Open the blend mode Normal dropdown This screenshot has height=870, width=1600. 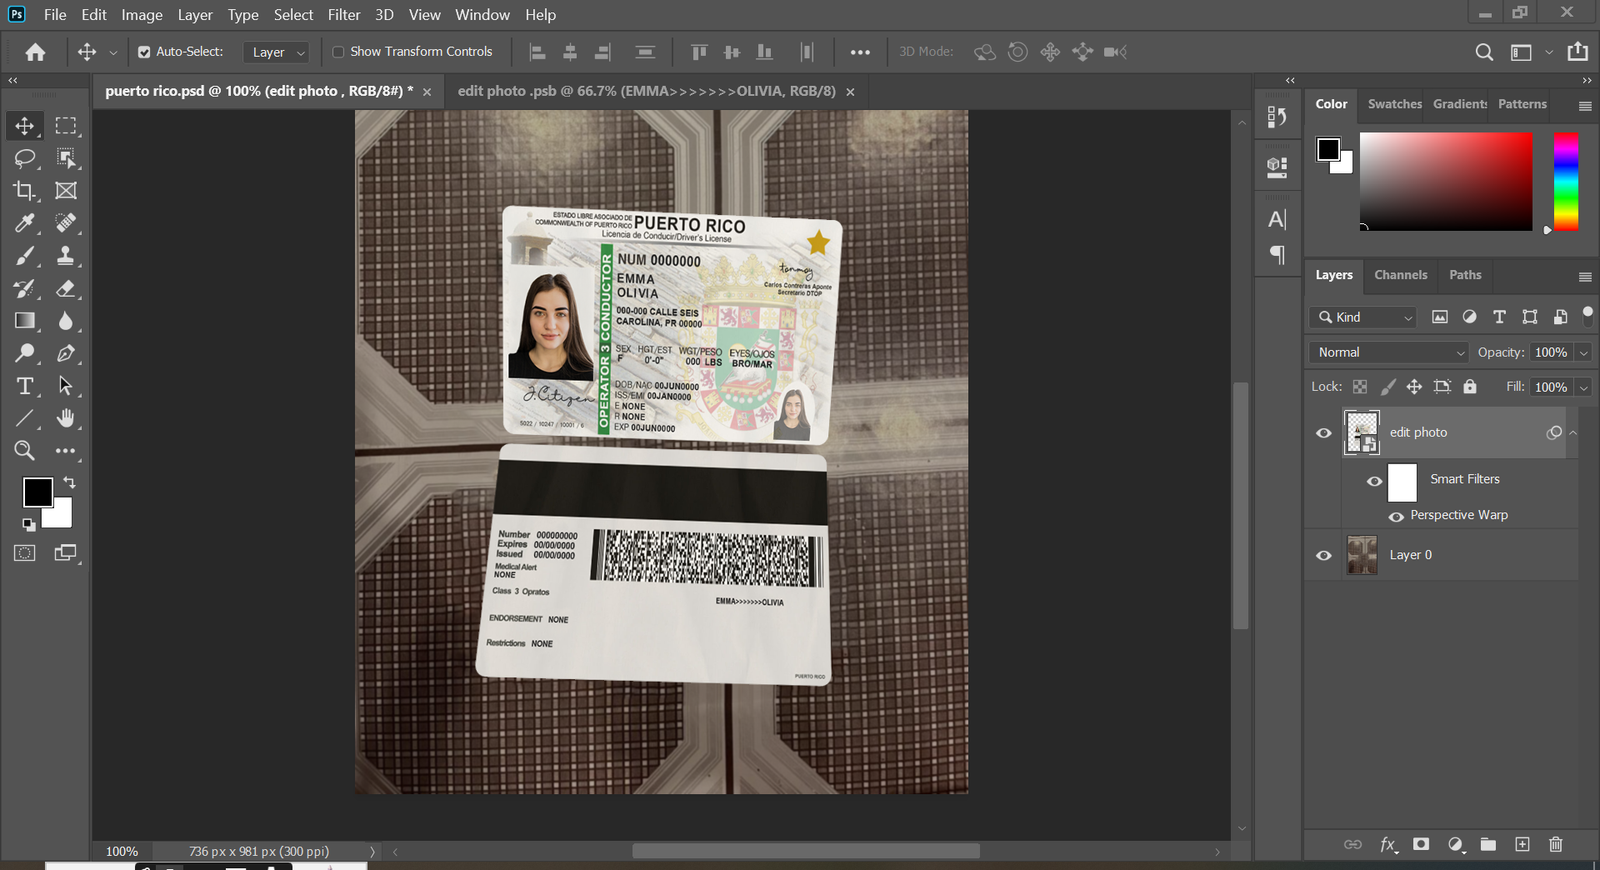point(1388,352)
